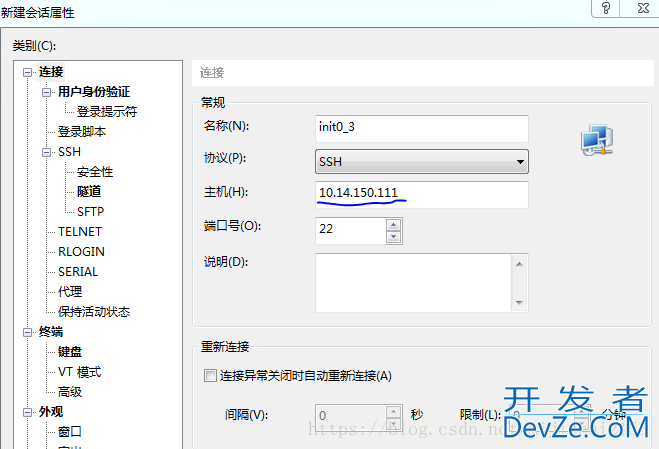Screen dimensions: 659x449
Task: Select 高级 tree item
Action: click(x=70, y=392)
